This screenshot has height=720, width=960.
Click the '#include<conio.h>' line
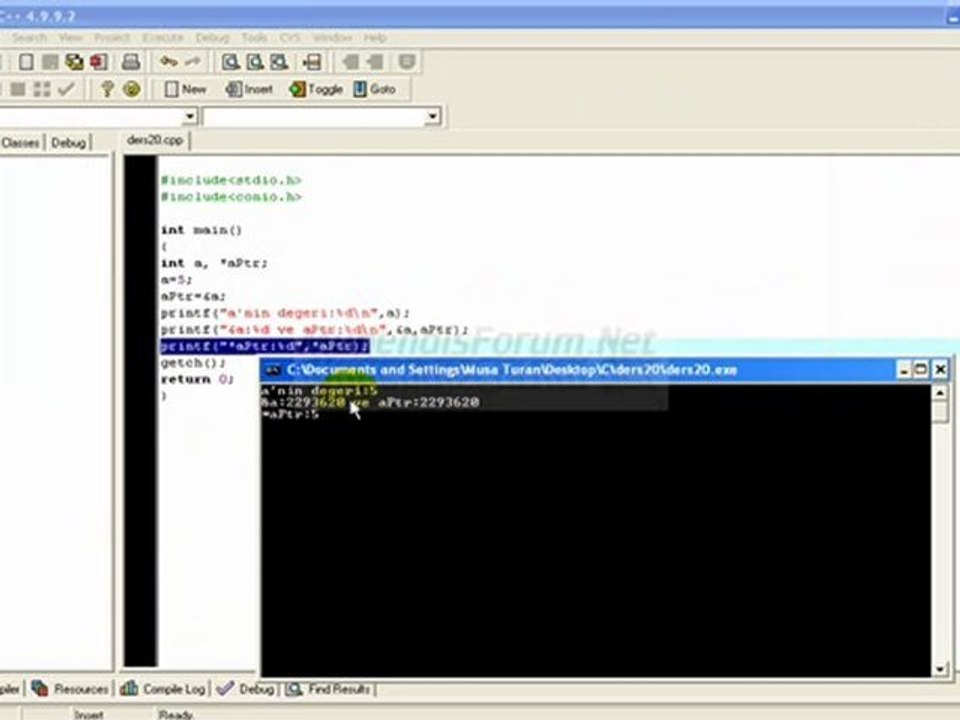pos(231,197)
